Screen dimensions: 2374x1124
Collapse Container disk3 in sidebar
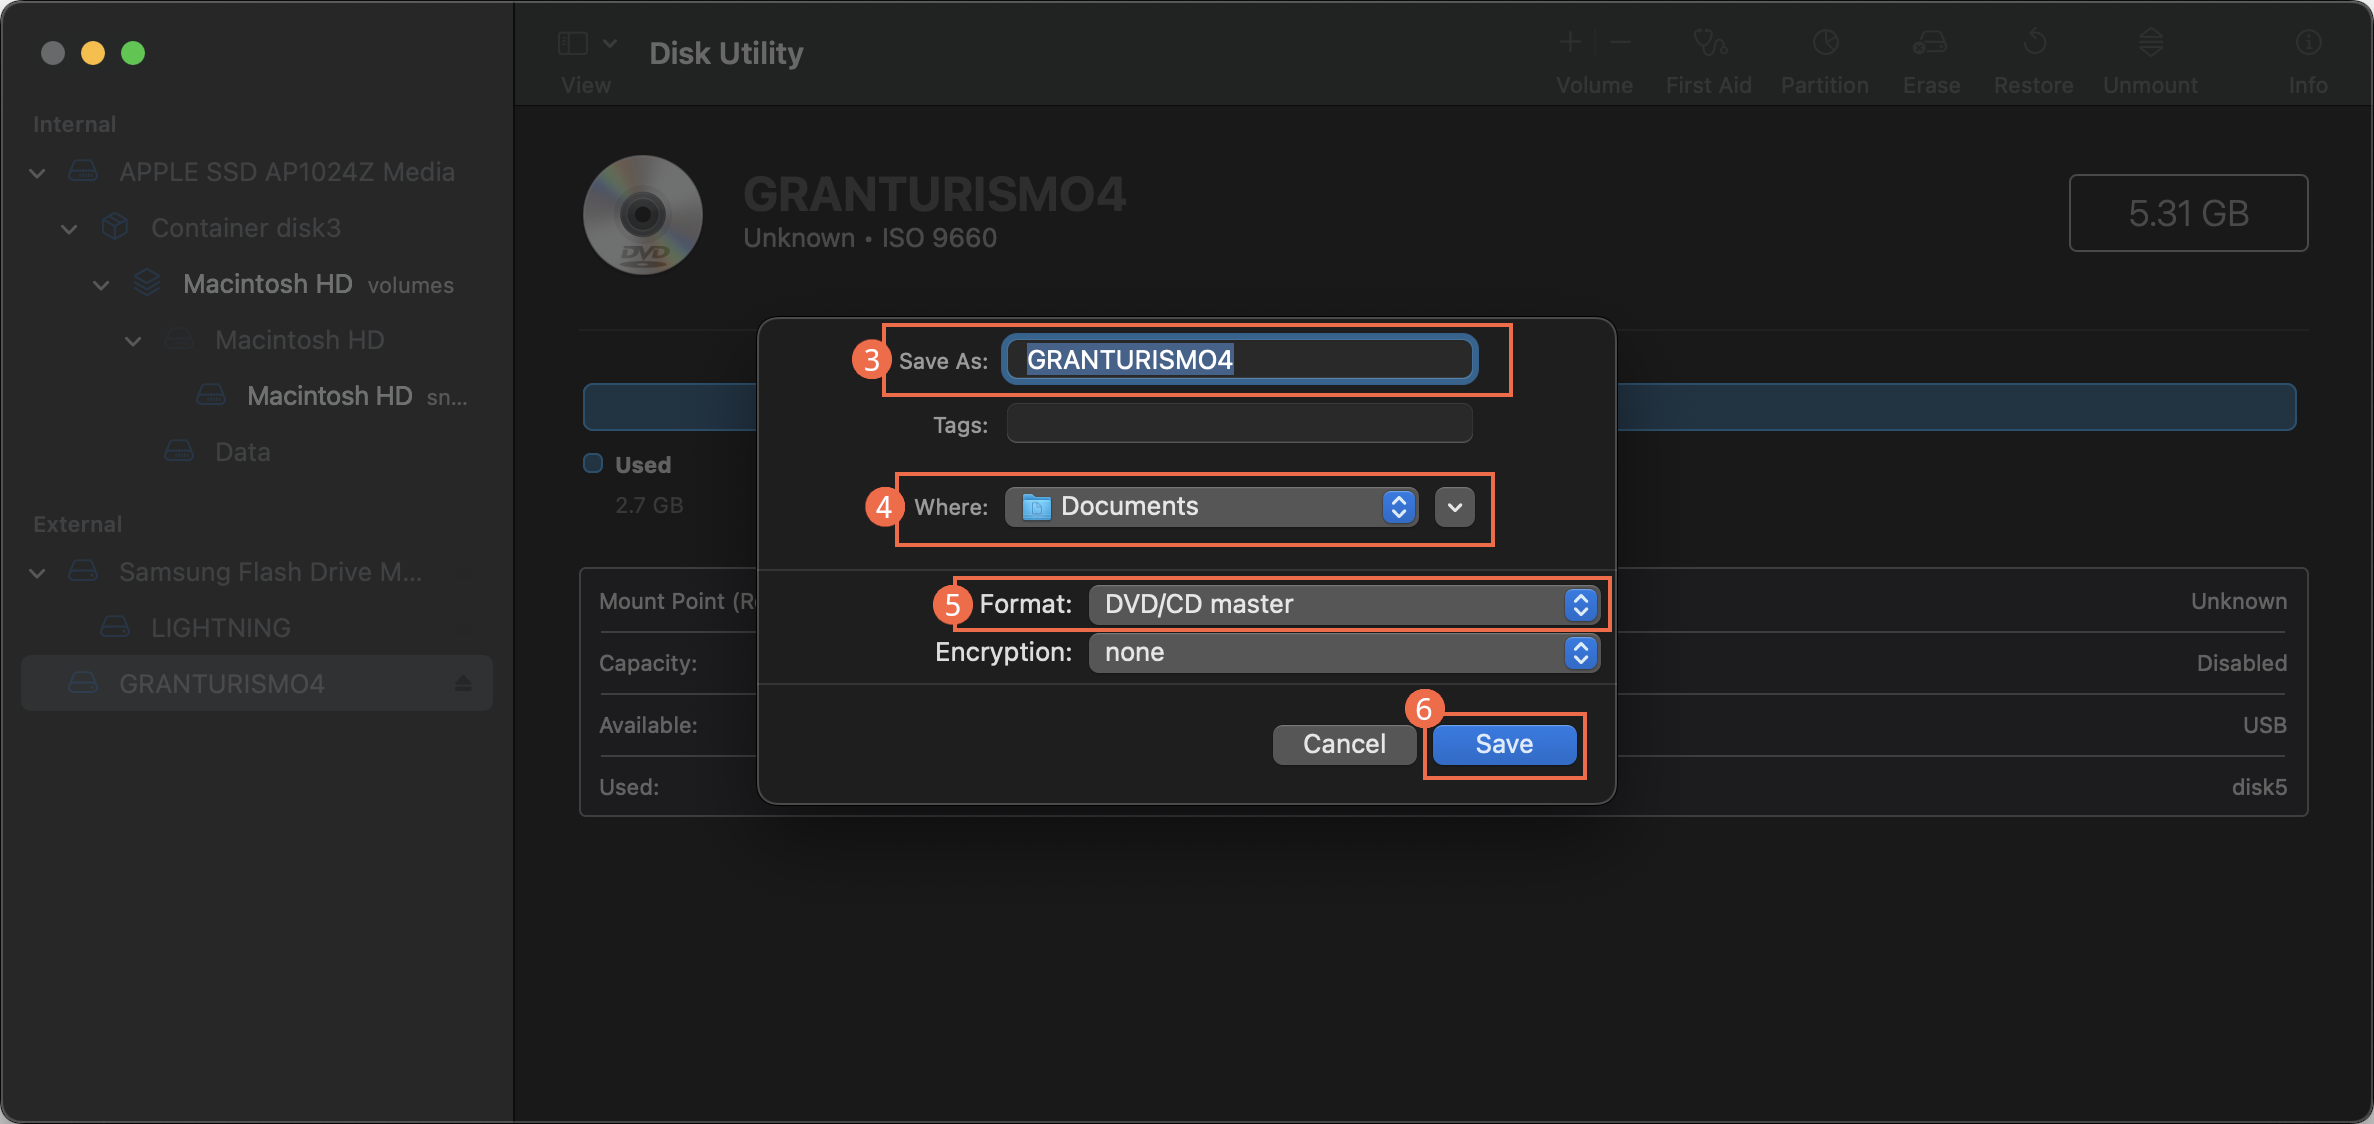pyautogui.click(x=69, y=228)
